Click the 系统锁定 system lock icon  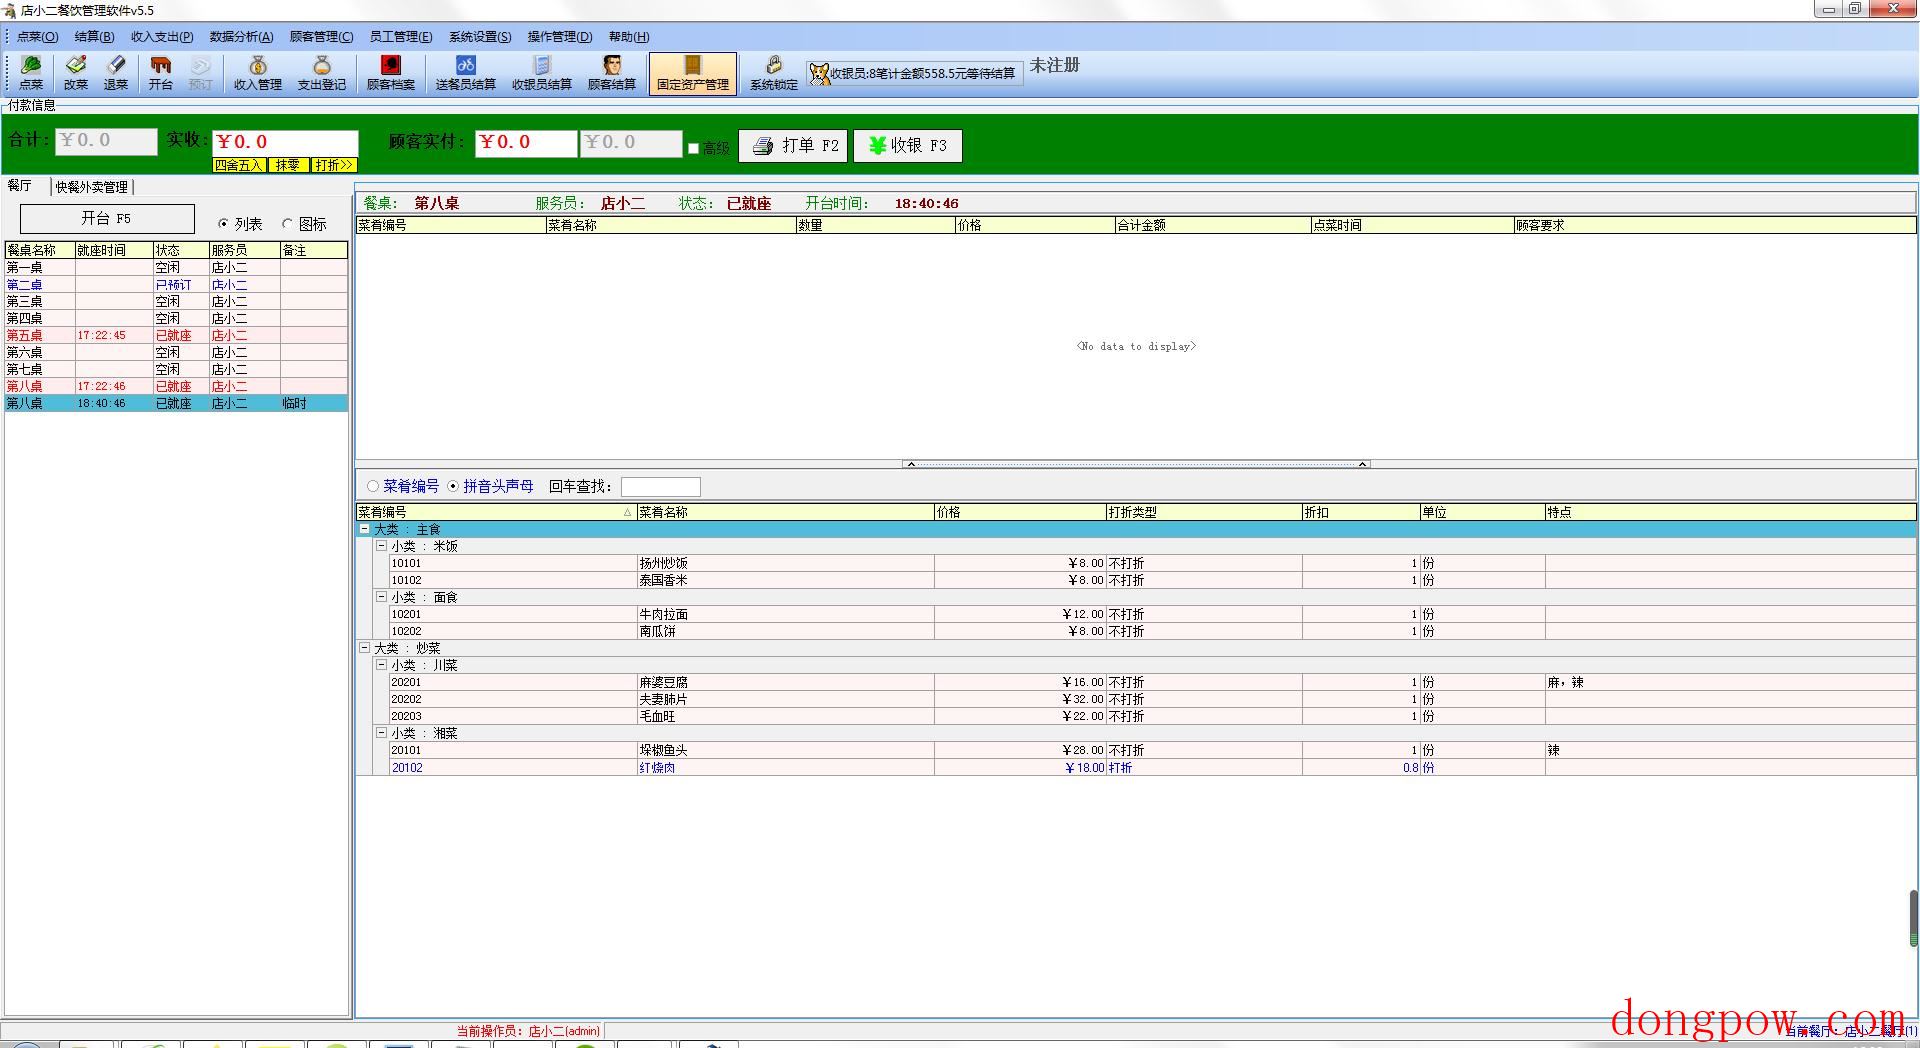774,74
